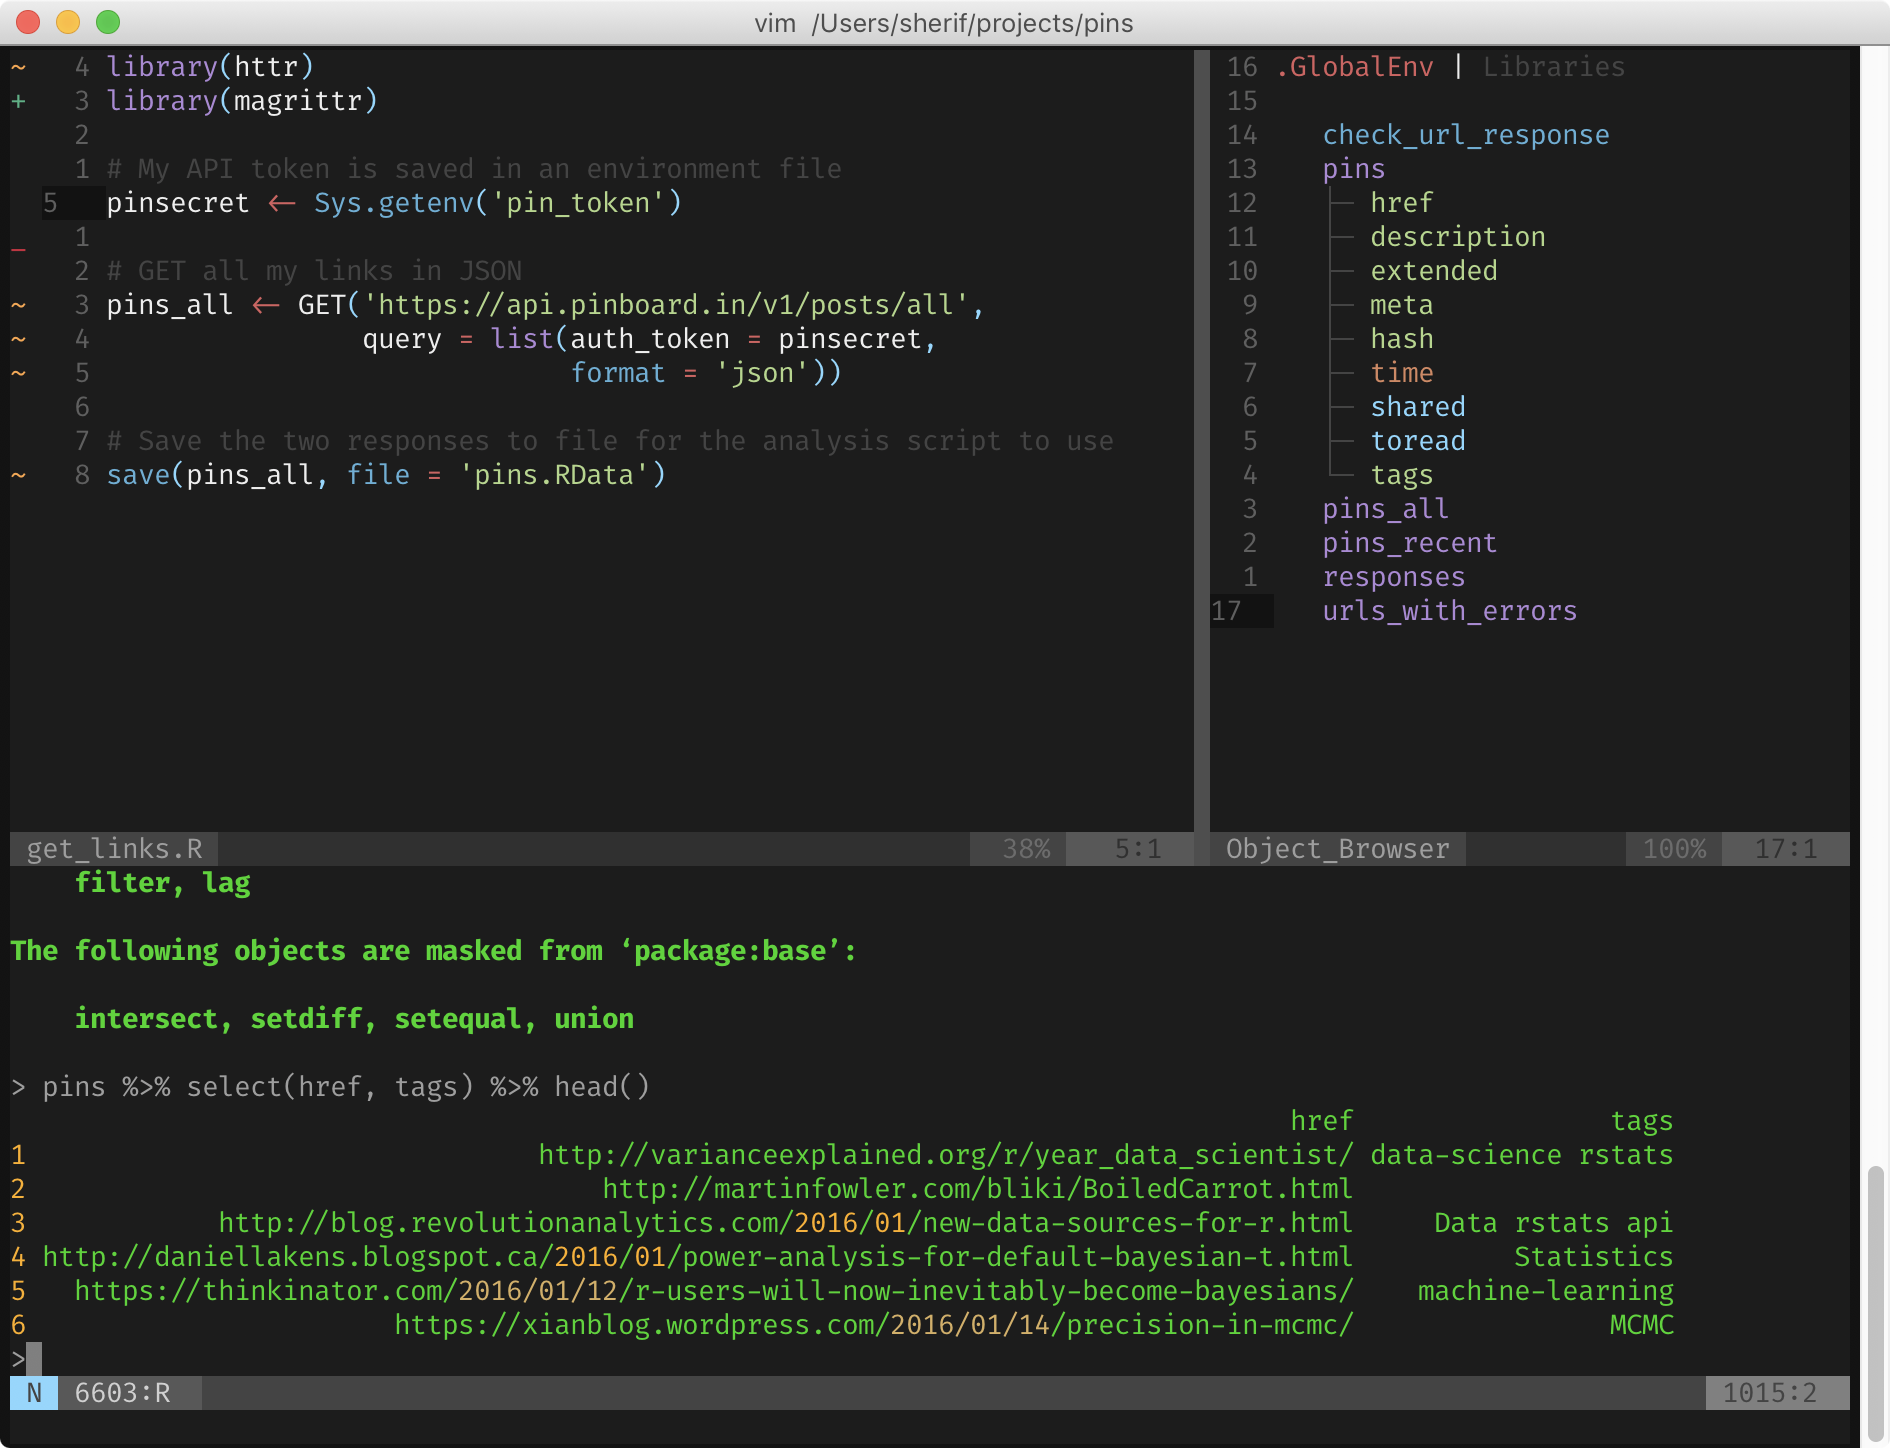
Task: Select the toread column in pins
Action: pos(1417,441)
